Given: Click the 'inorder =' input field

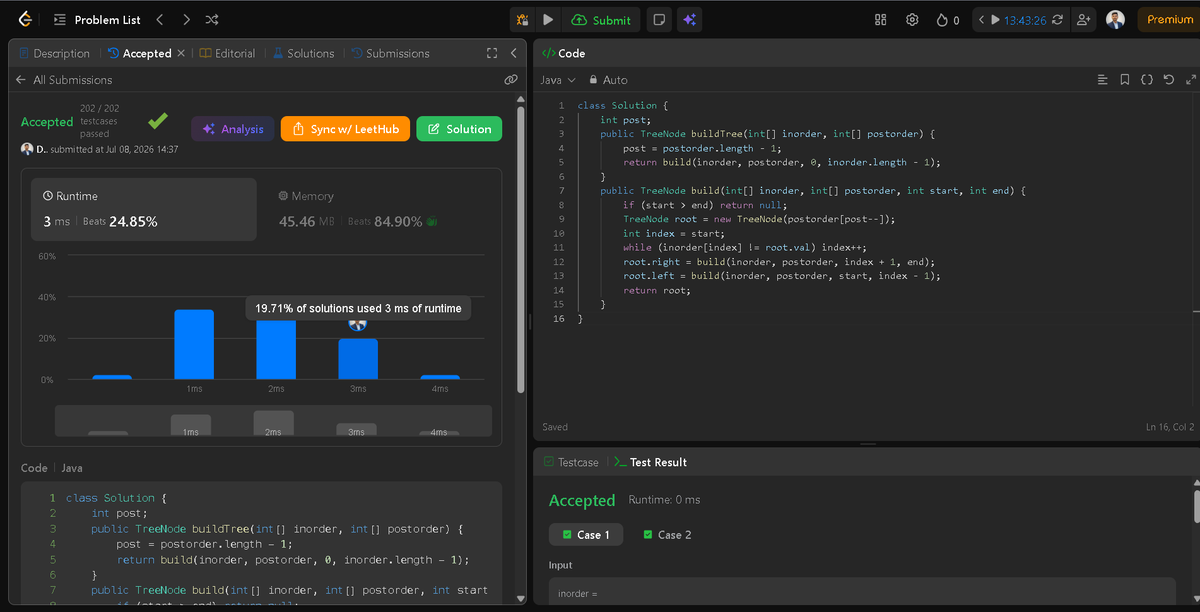Looking at the screenshot, I should [x=862, y=594].
